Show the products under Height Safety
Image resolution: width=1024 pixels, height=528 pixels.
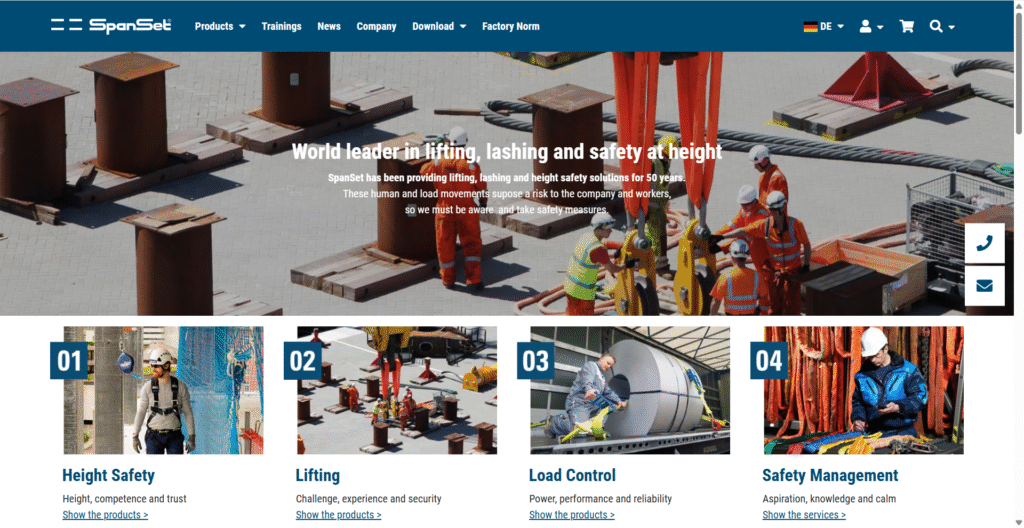pos(105,515)
